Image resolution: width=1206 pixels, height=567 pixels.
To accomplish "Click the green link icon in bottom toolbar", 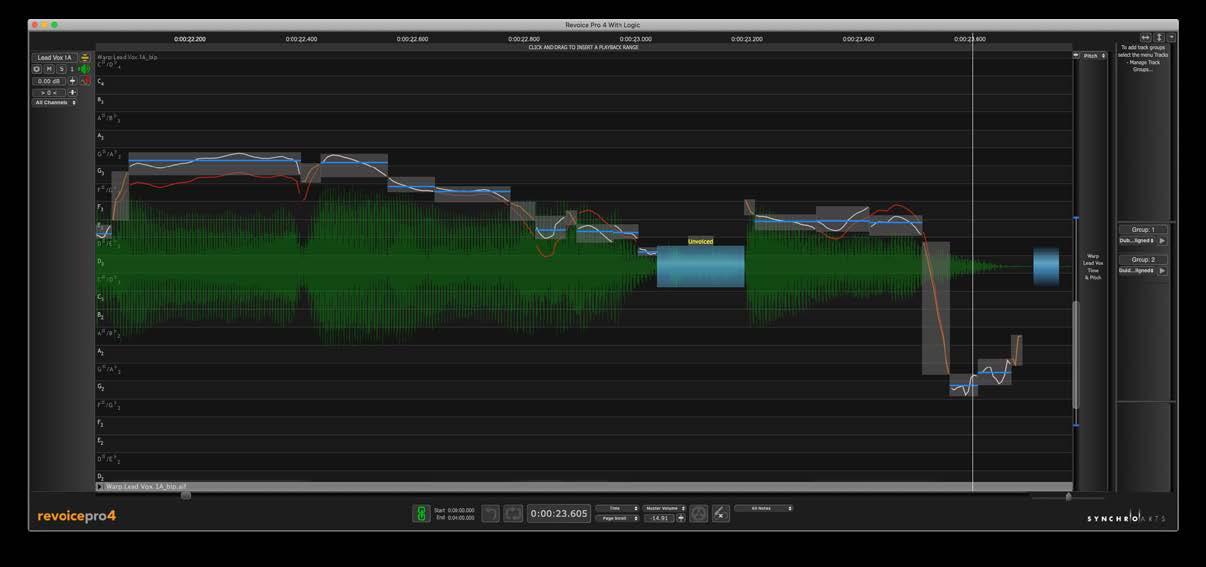I will 422,513.
